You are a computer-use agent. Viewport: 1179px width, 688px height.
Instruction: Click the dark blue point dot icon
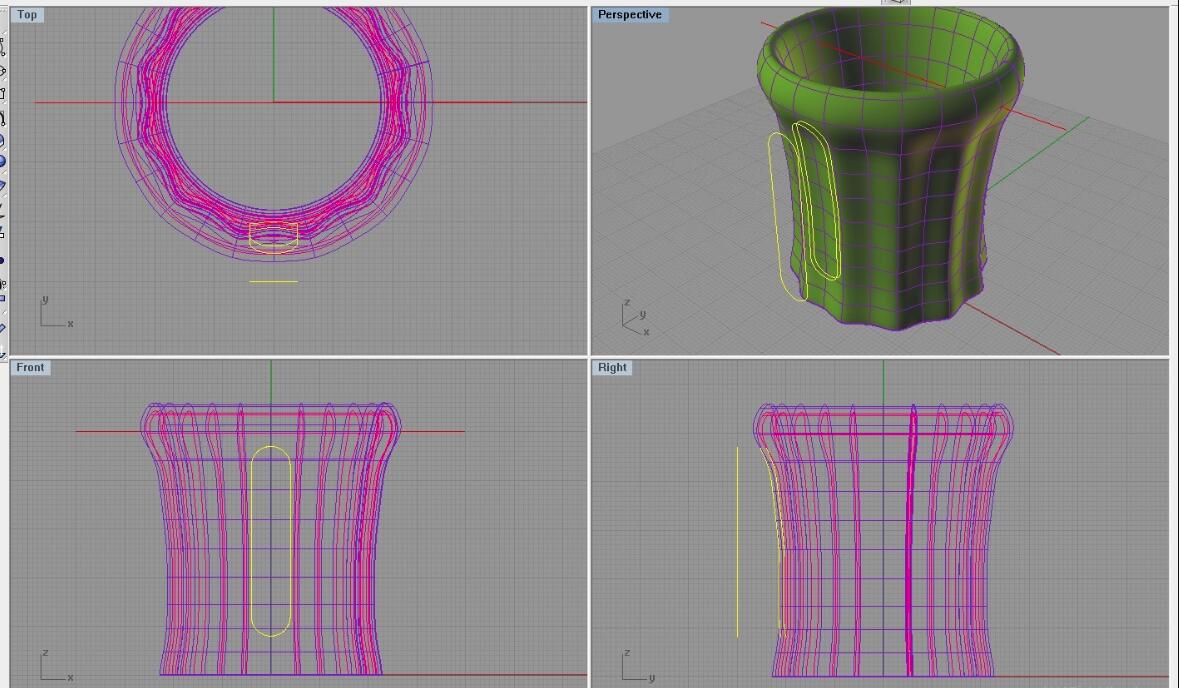2,261
